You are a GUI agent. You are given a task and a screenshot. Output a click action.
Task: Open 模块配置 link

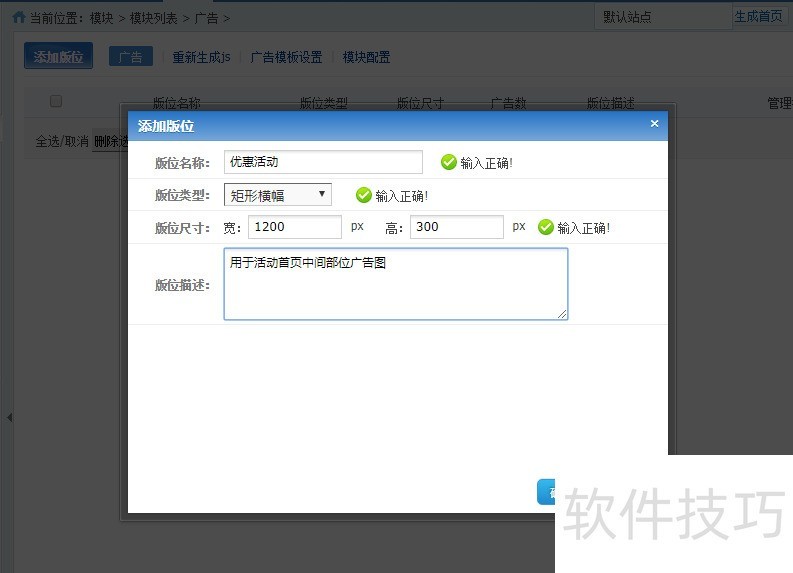pyautogui.click(x=366, y=57)
